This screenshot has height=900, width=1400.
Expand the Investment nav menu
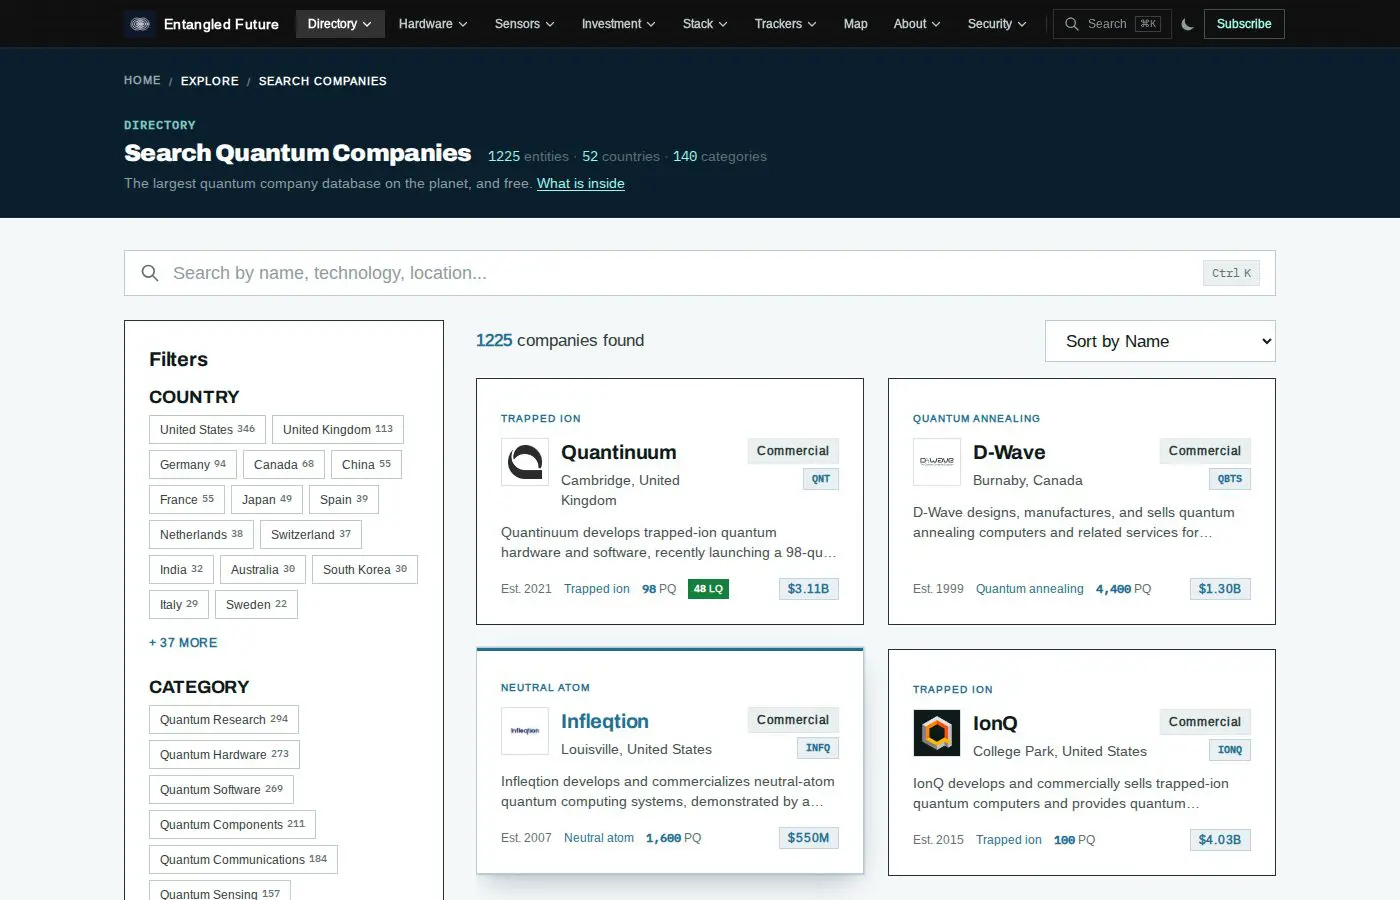618,24
